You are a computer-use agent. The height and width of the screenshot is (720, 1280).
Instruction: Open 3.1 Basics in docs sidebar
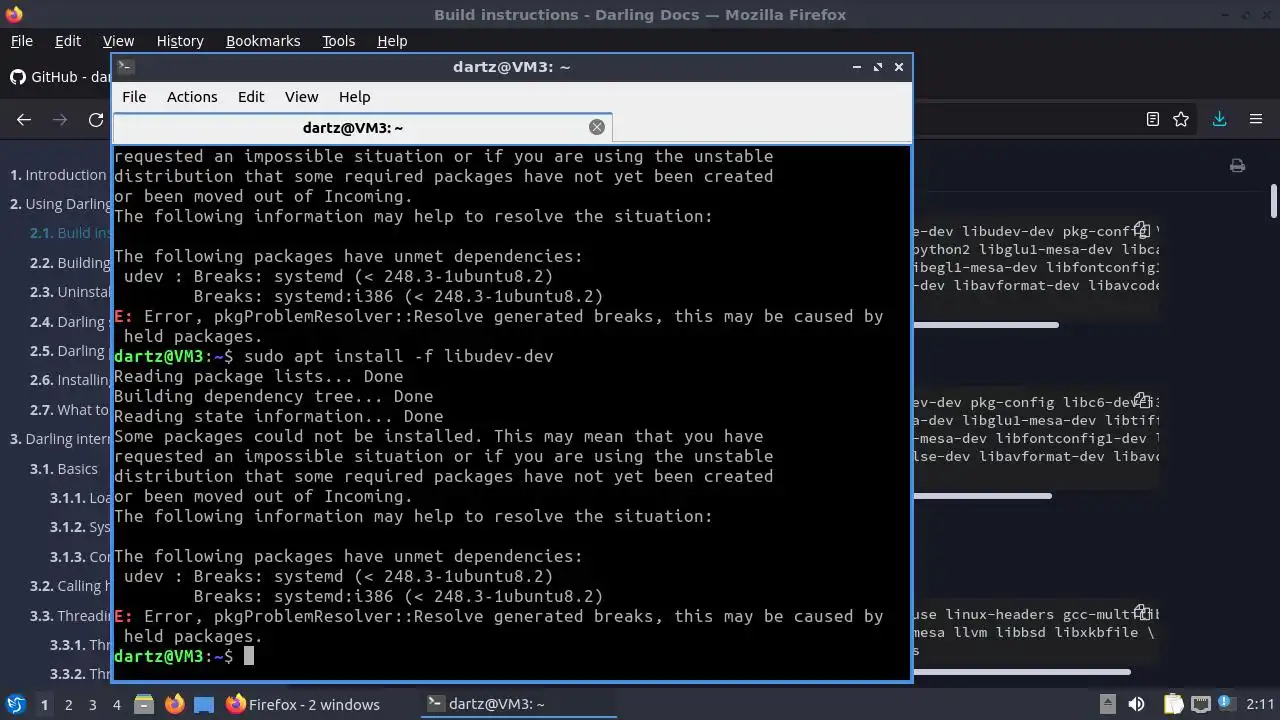coord(64,469)
